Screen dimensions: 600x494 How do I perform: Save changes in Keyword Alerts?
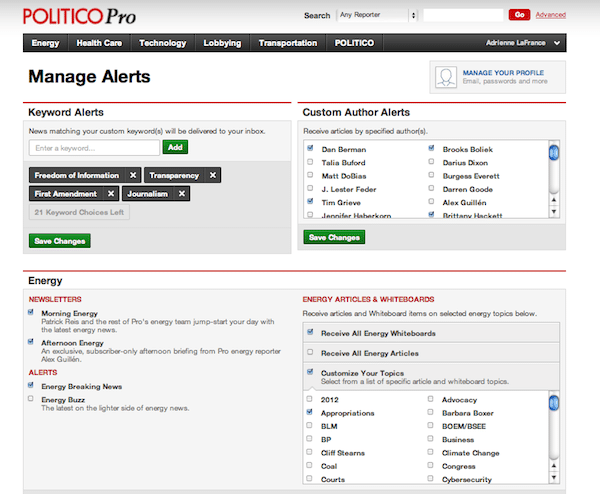tap(60, 241)
